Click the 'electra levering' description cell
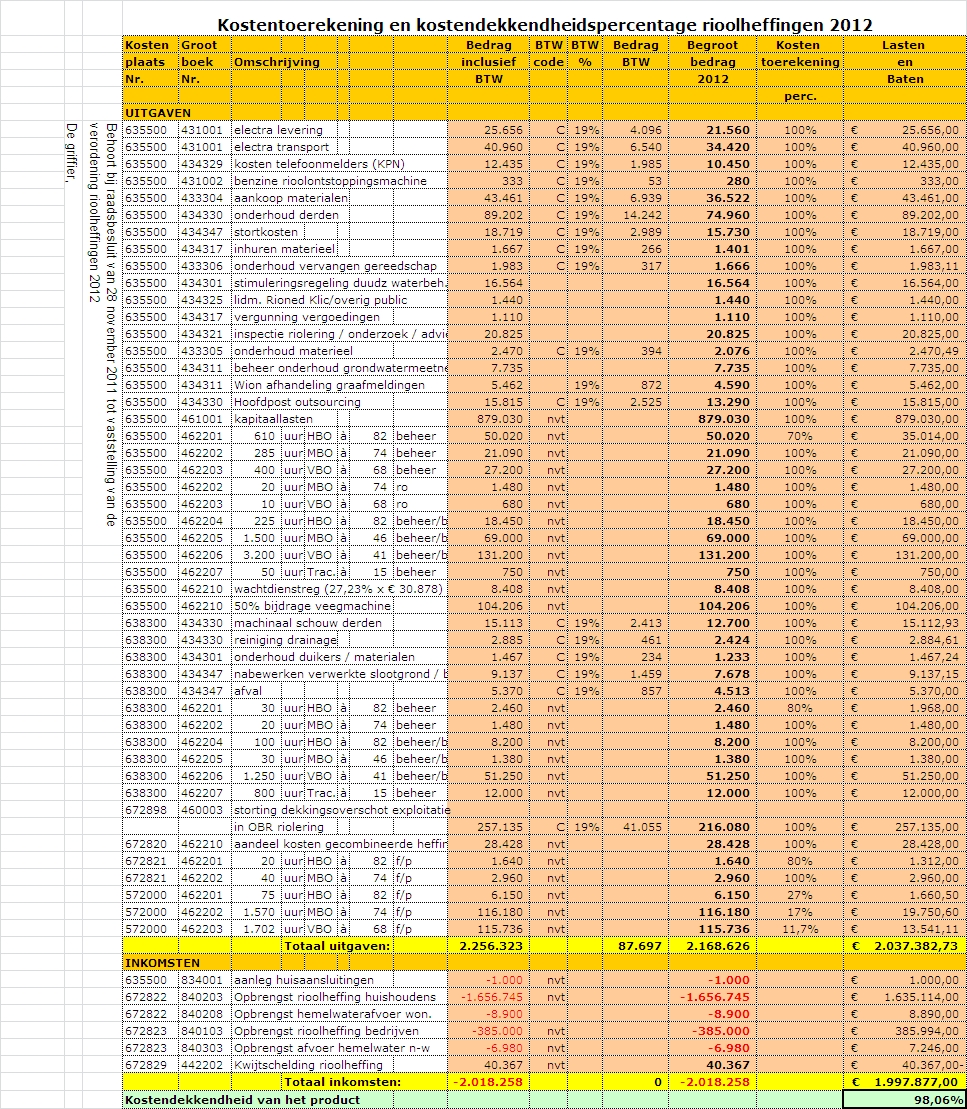The image size is (967, 1109). point(278,130)
